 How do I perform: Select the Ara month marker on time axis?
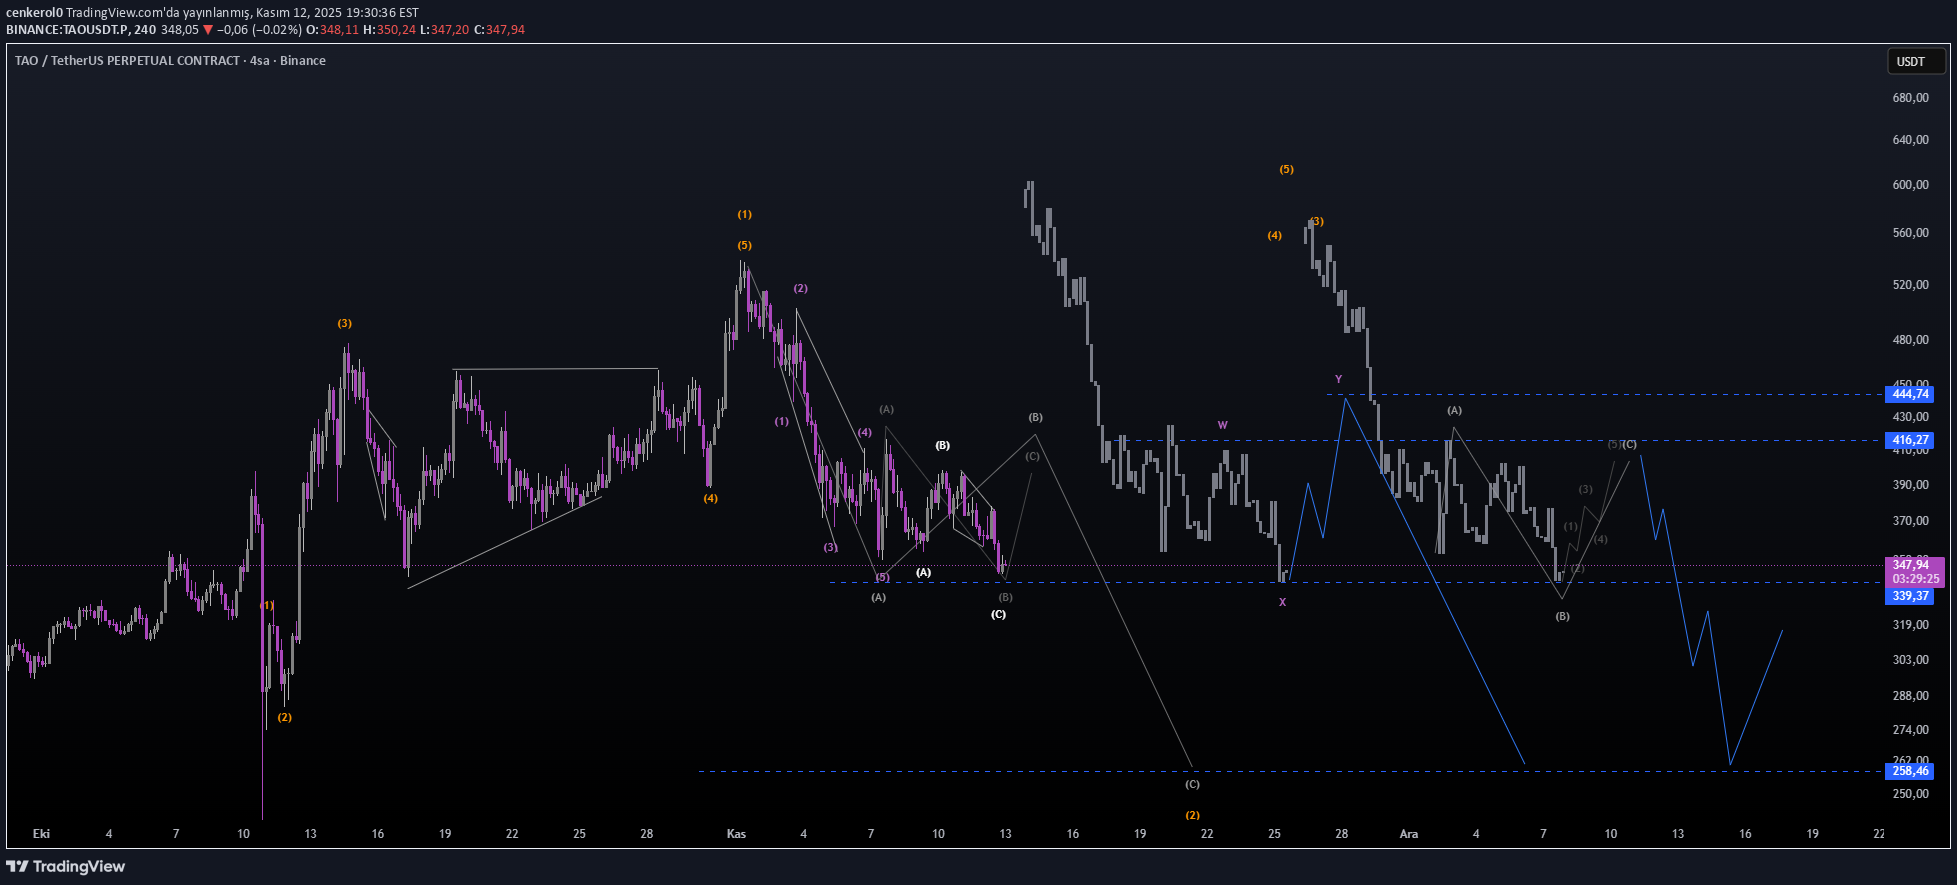1408,833
